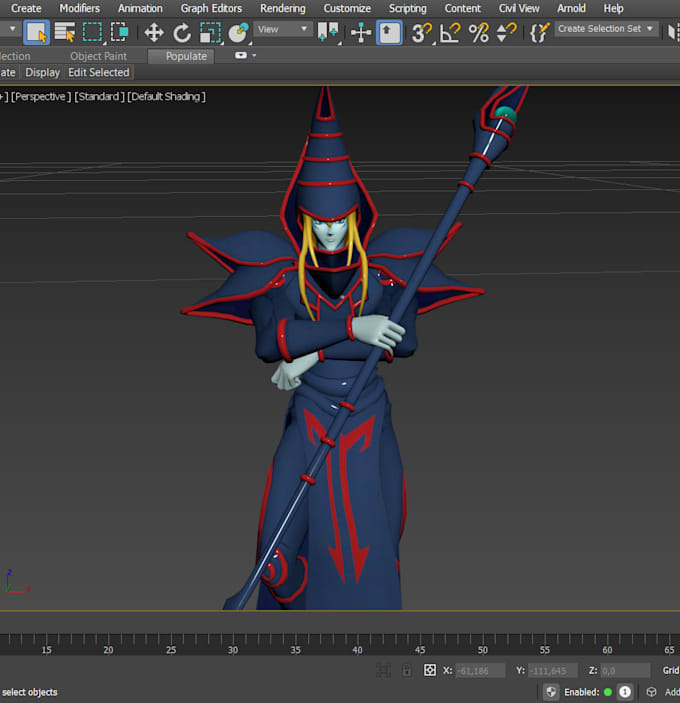The height and width of the screenshot is (703, 680).
Task: Activate the Select Object tool
Action: click(x=36, y=32)
